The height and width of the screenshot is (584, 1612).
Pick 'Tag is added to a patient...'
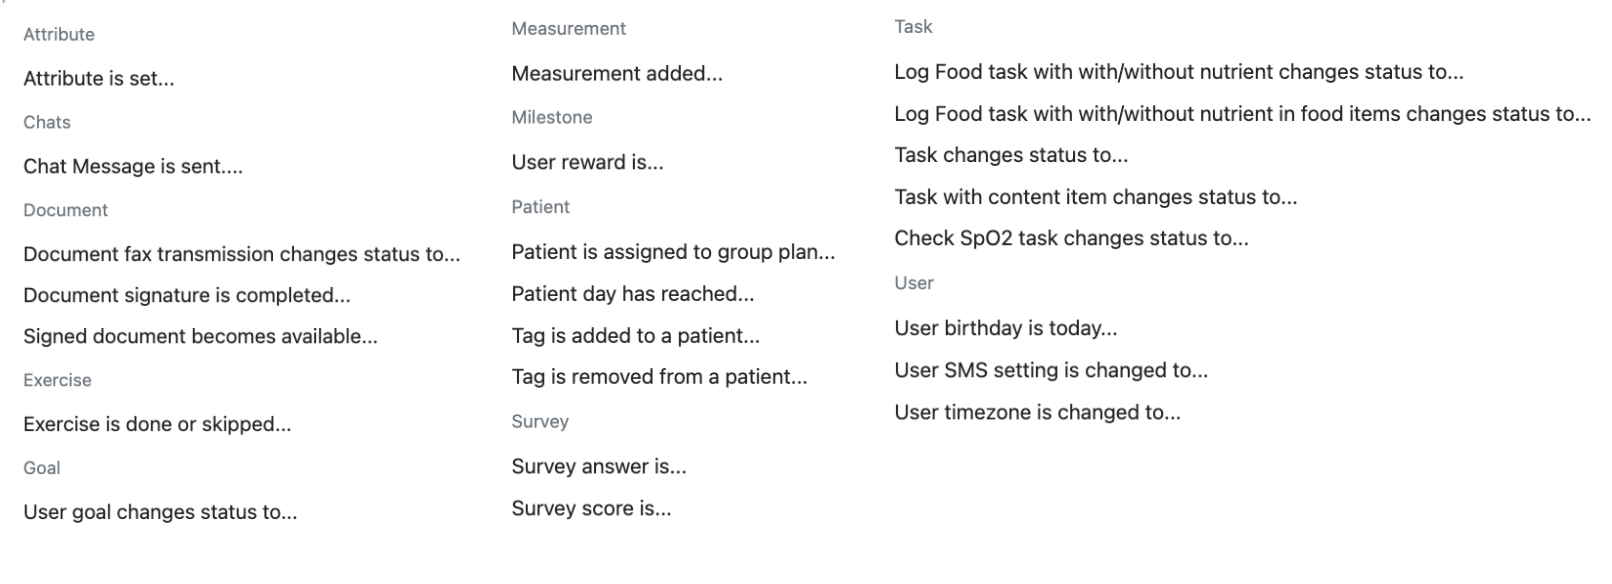tap(635, 336)
